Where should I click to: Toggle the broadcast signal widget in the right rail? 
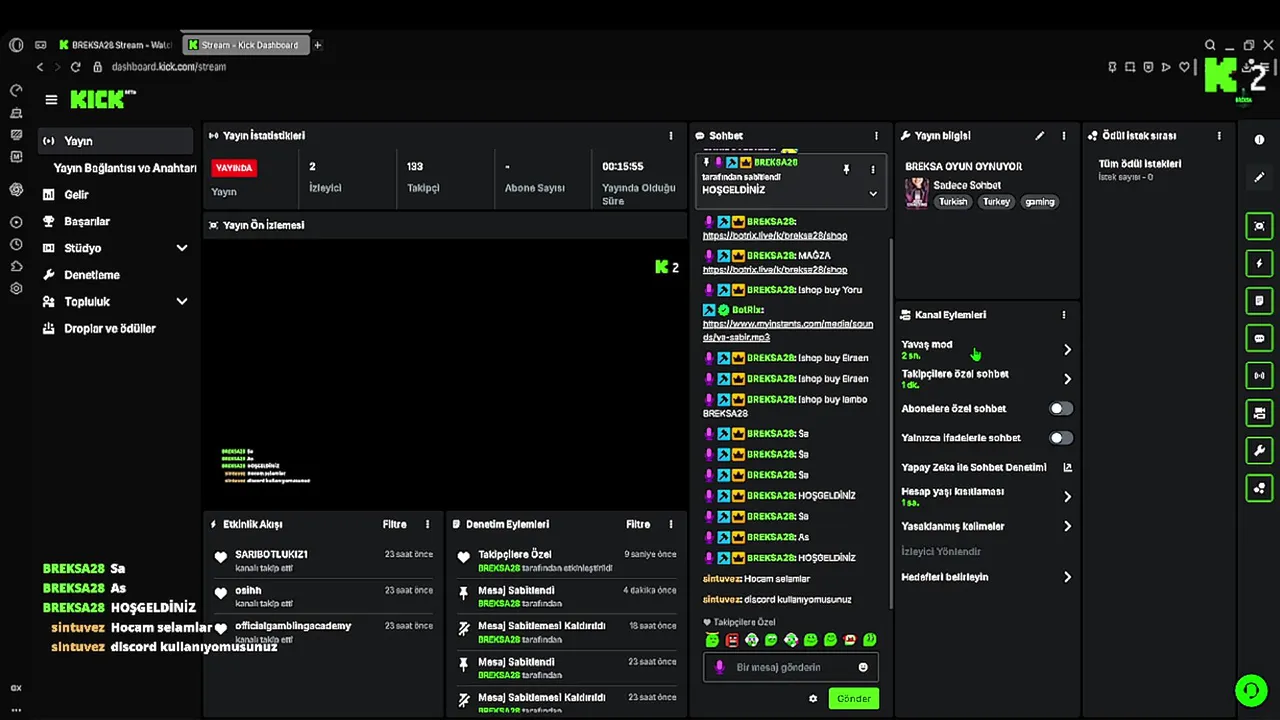click(1259, 375)
